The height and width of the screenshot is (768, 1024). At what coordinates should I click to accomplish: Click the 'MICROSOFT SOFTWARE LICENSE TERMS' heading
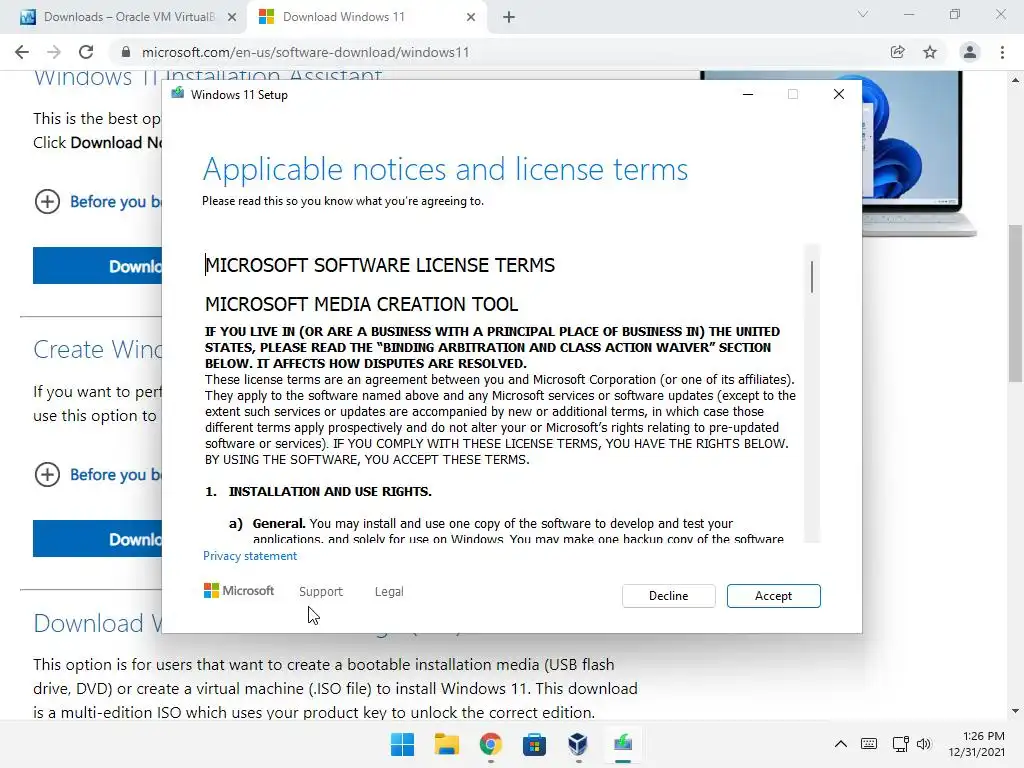tap(380, 265)
